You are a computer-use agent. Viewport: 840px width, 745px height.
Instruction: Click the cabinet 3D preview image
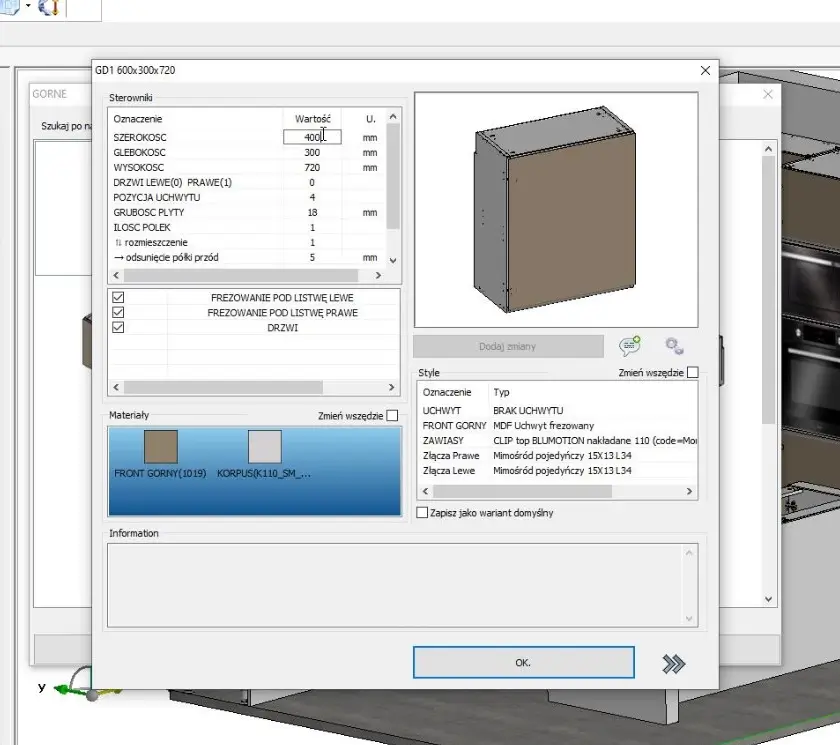[555, 209]
